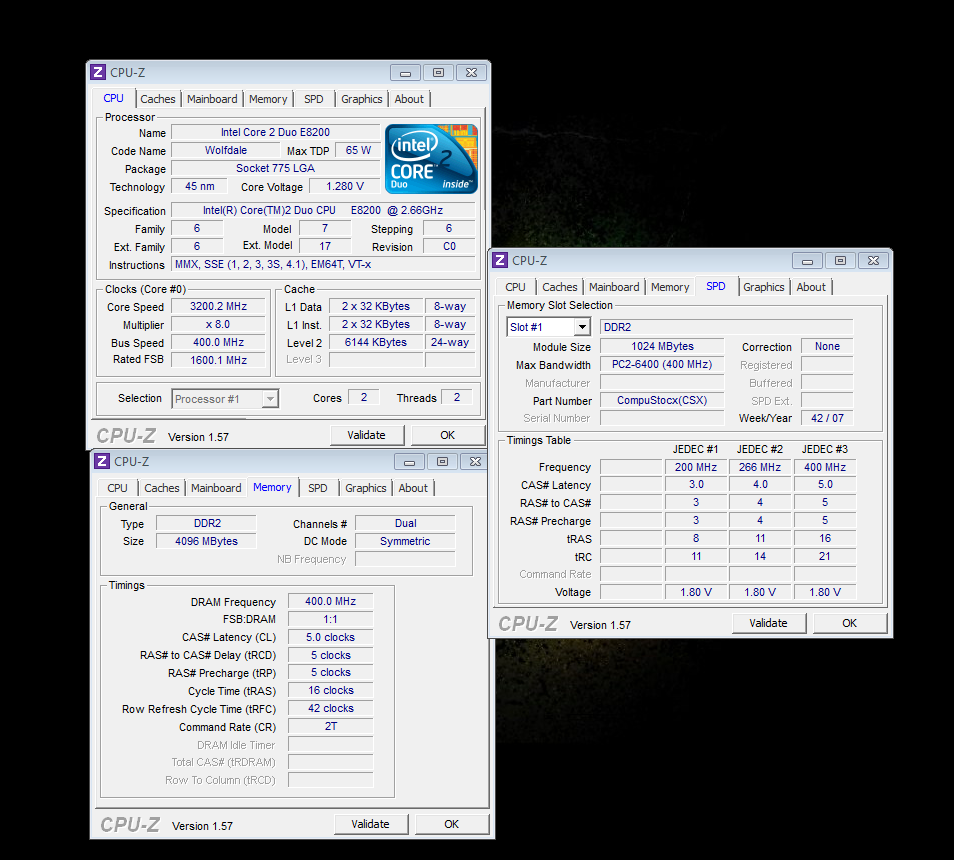Screen dimensions: 954x860
Task: Click the 6144 KBytes Level 2 cache value
Action: click(x=376, y=342)
